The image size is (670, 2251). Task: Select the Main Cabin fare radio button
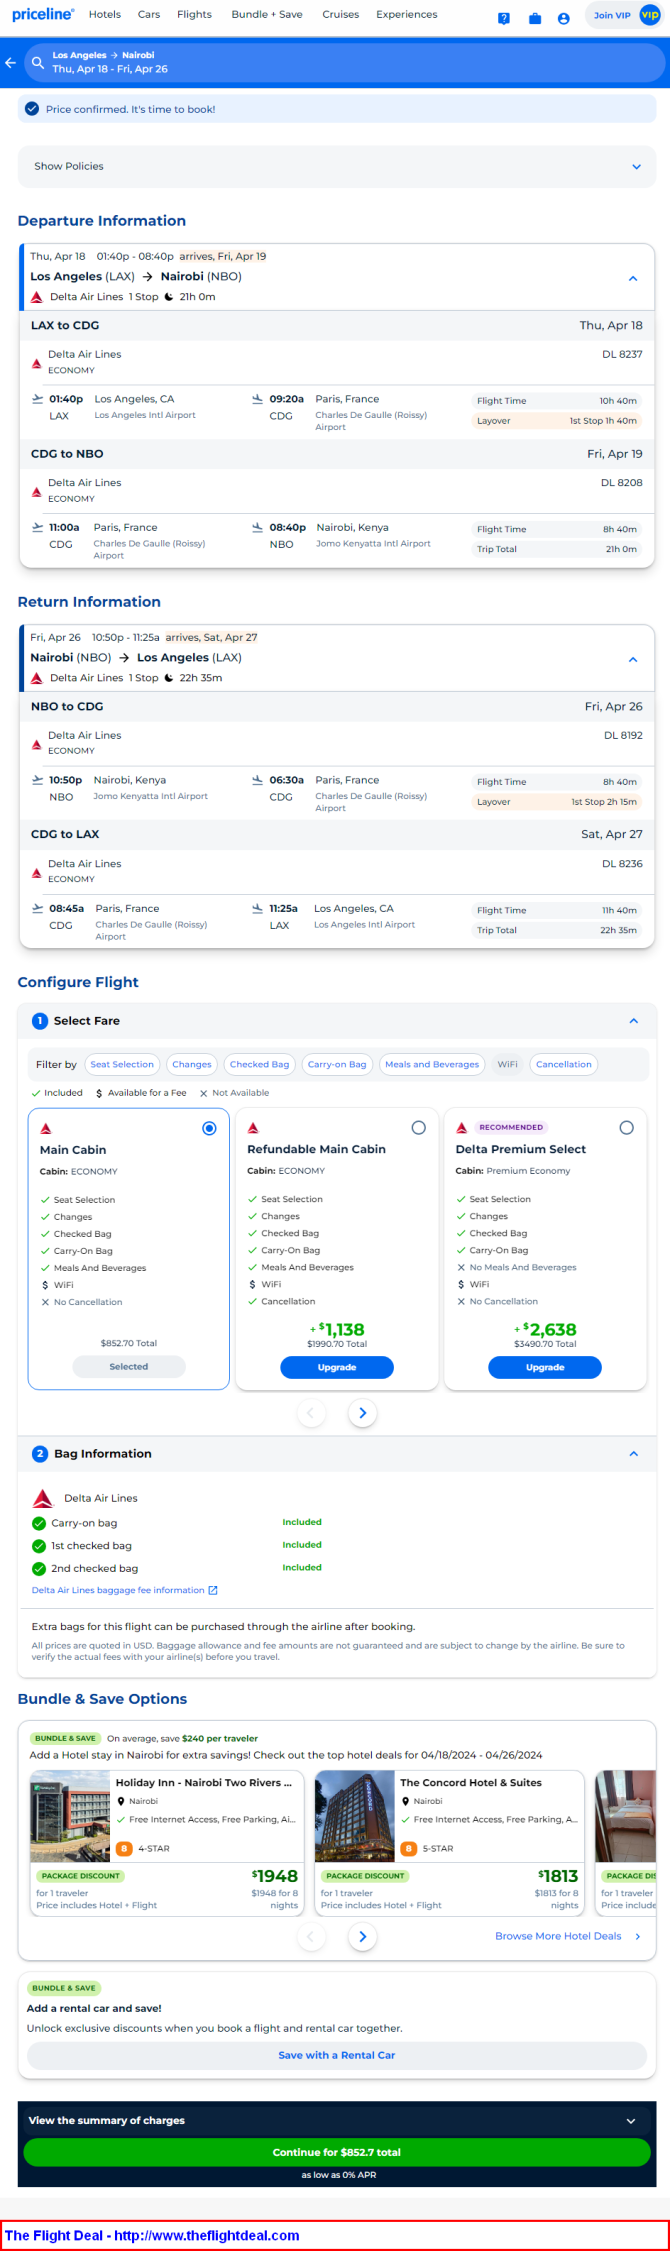coord(209,1128)
